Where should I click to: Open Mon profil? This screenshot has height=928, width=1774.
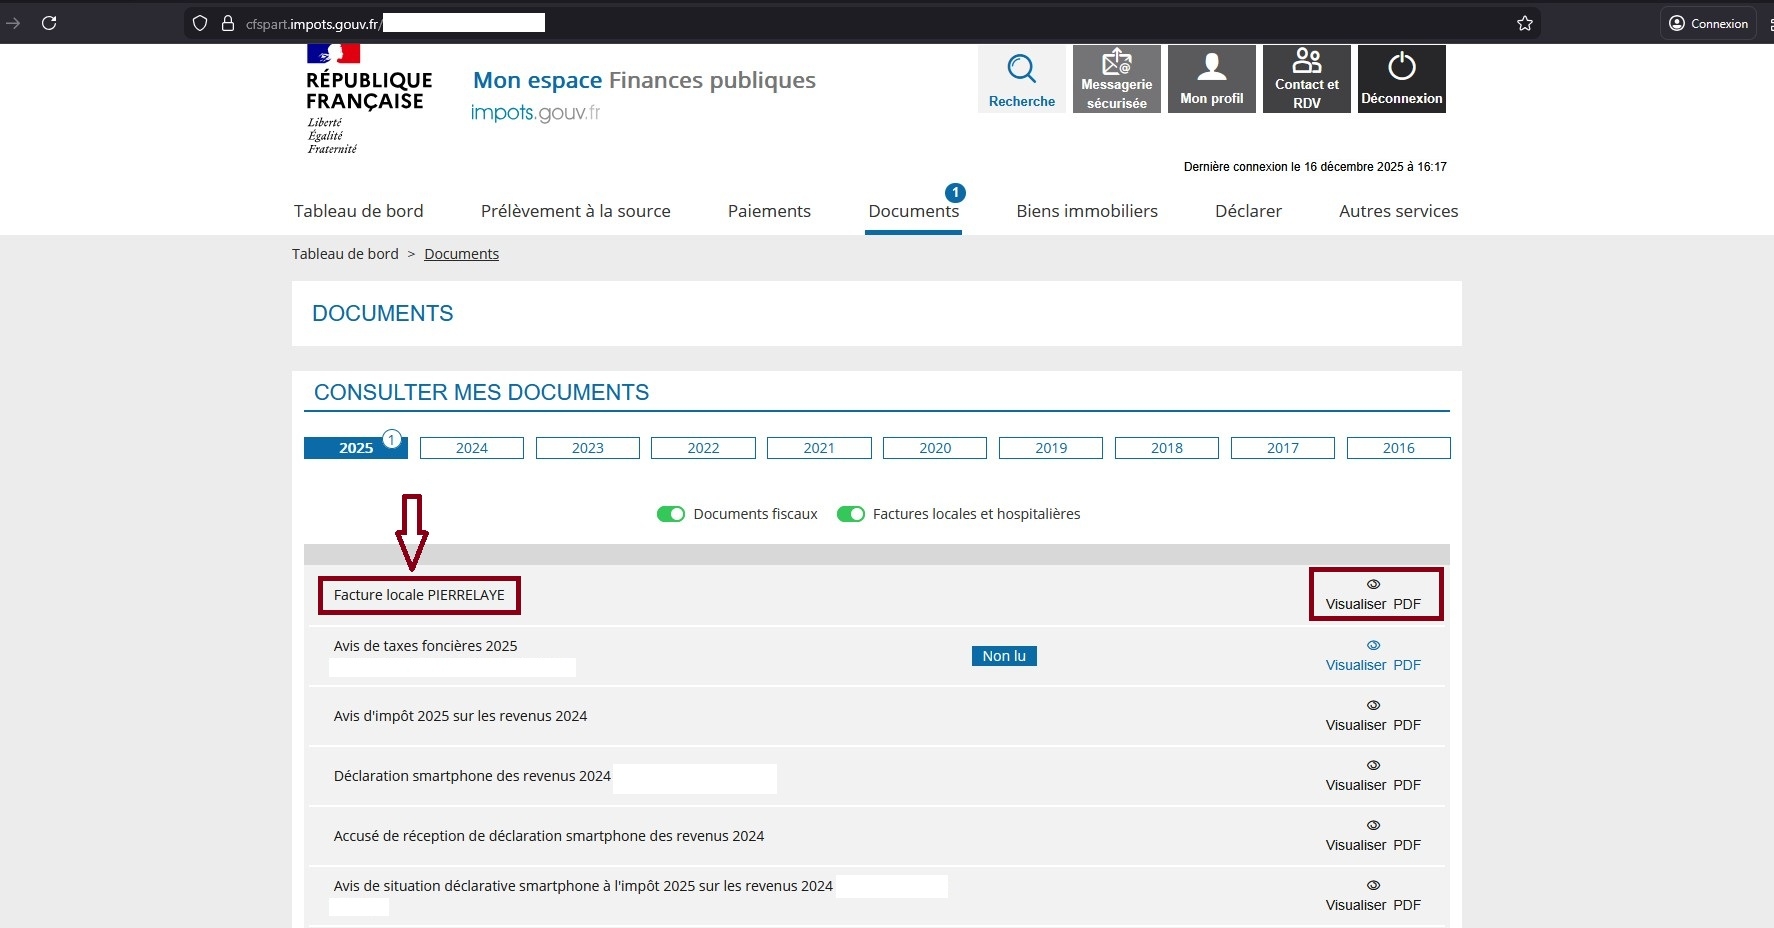1211,79
